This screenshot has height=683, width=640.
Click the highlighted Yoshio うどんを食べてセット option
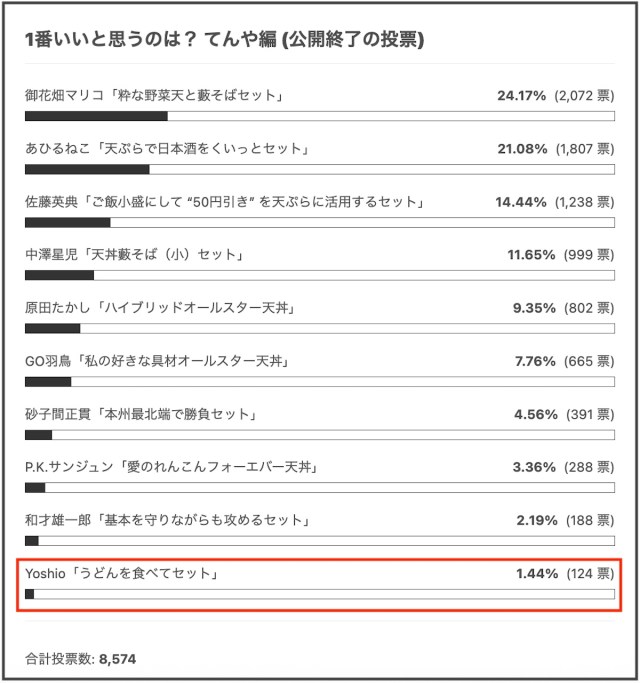pyautogui.click(x=122, y=574)
